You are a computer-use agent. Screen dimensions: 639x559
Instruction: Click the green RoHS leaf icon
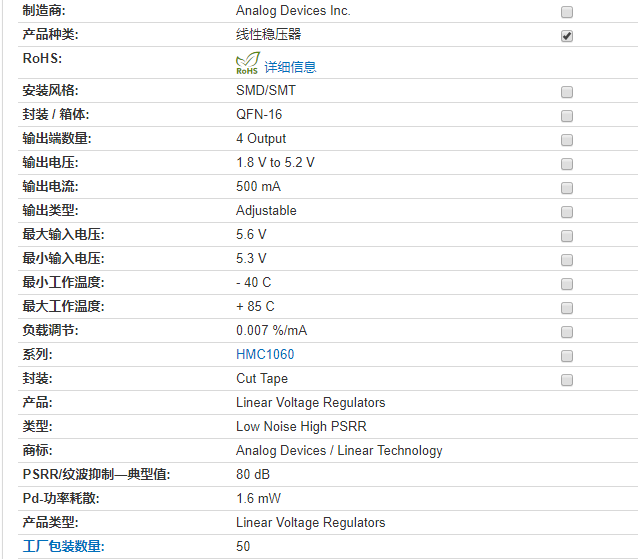(248, 63)
